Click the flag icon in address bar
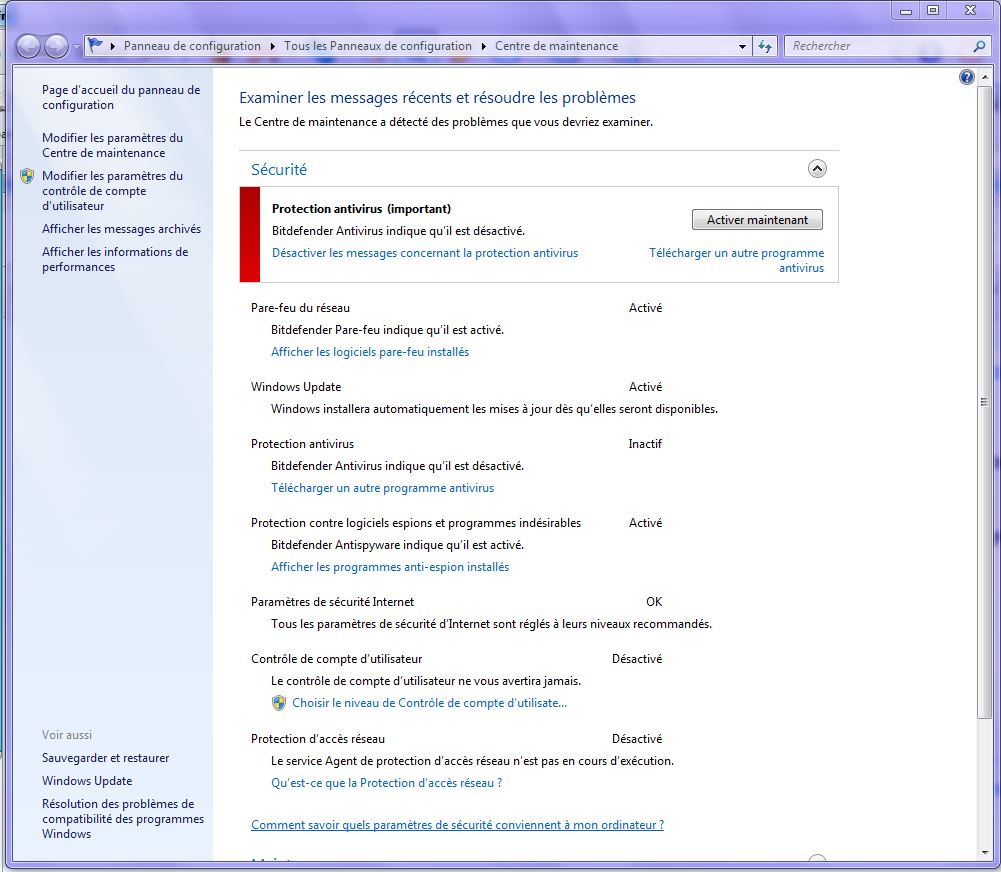 pyautogui.click(x=96, y=45)
